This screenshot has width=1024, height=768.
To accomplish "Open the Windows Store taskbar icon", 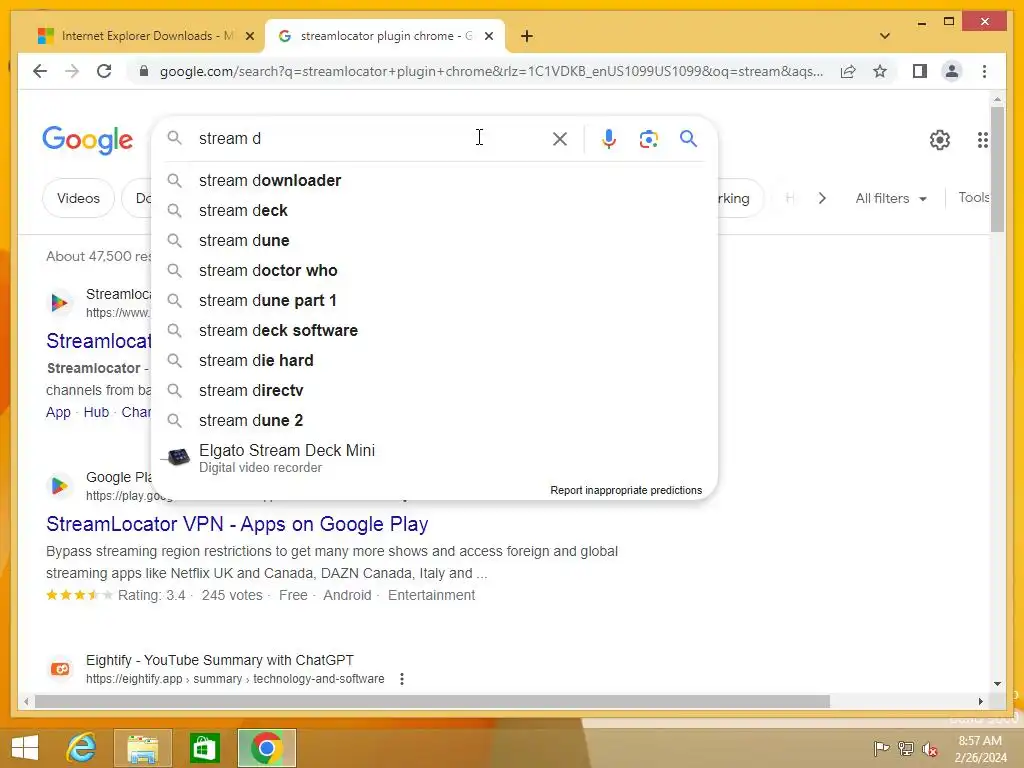I will point(204,748).
